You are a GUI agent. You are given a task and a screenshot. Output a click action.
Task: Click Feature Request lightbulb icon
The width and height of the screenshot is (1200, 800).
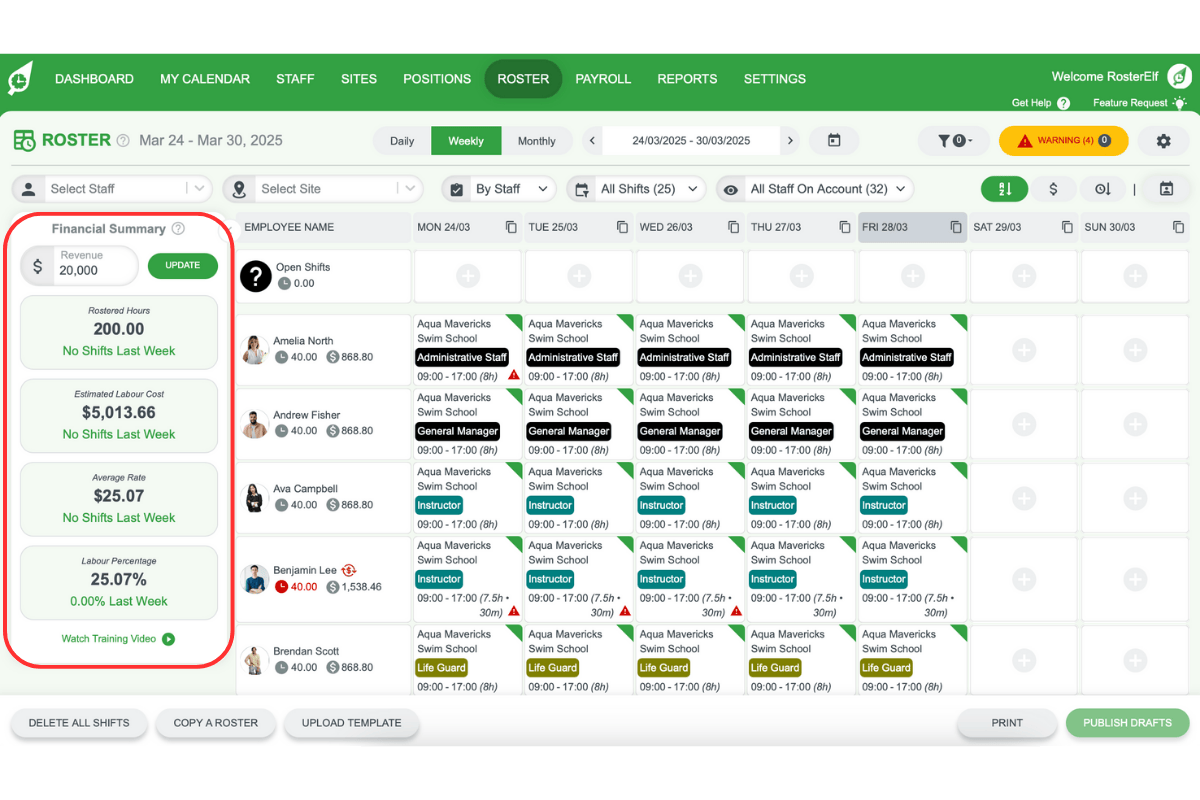click(x=1180, y=103)
